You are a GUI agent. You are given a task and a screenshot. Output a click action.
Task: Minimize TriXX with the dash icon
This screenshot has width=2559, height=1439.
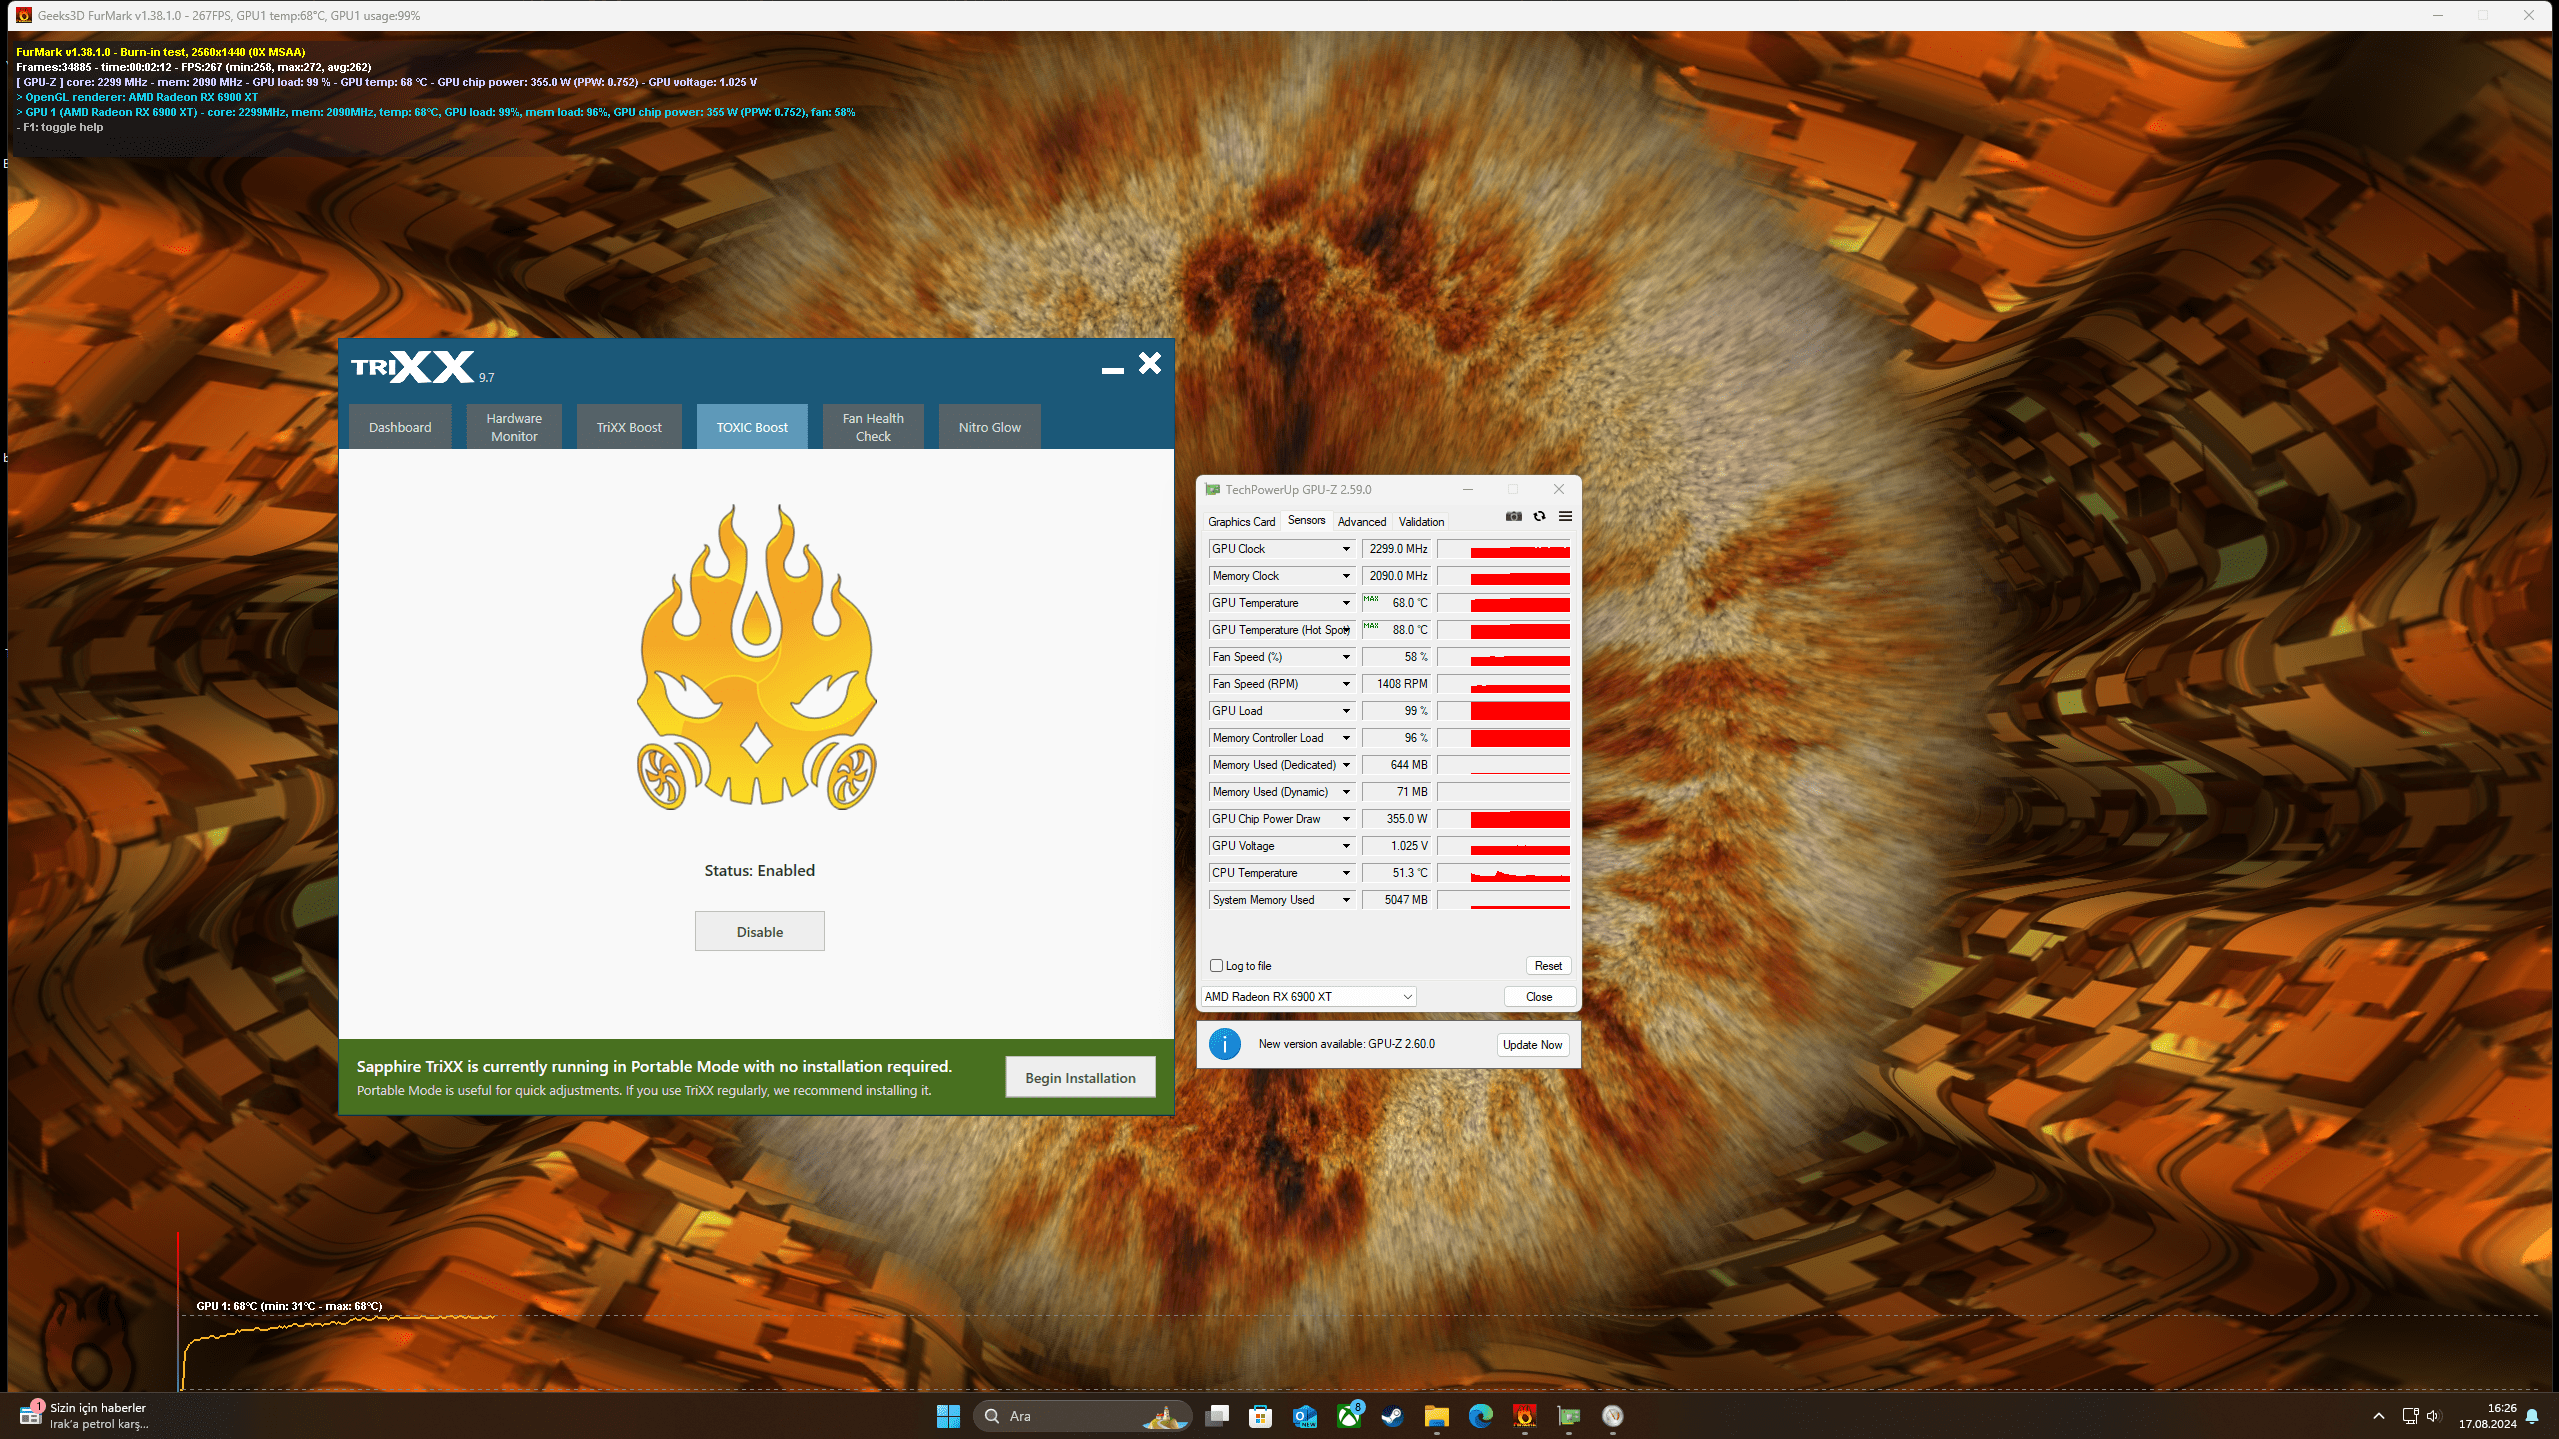pyautogui.click(x=1112, y=369)
